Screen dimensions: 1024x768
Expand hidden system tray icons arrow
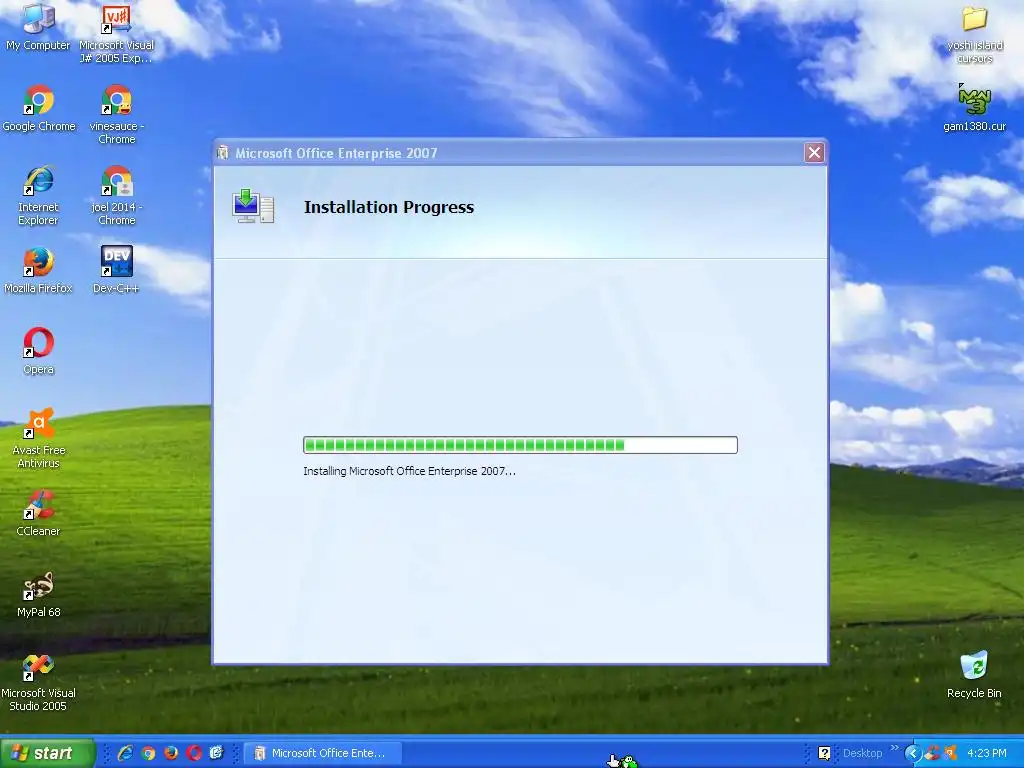click(x=913, y=753)
